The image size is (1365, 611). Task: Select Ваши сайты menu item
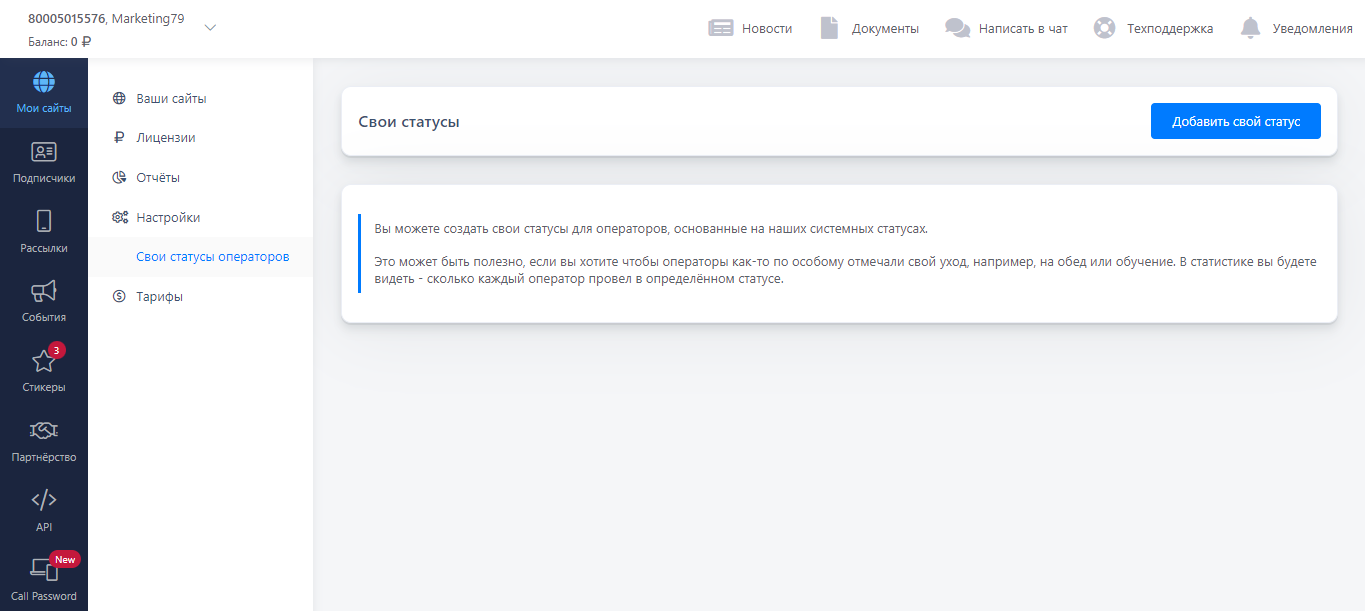coord(171,98)
